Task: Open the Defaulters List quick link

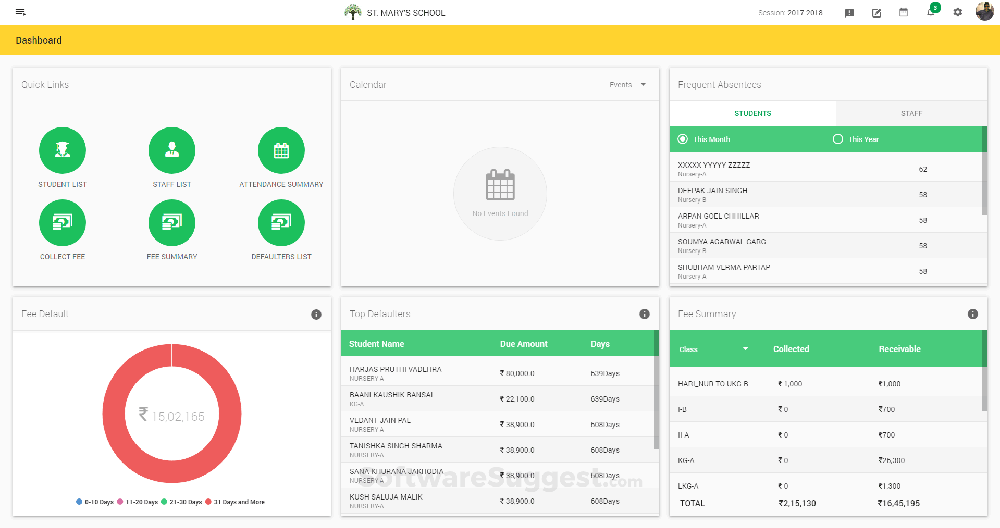Action: (281, 222)
